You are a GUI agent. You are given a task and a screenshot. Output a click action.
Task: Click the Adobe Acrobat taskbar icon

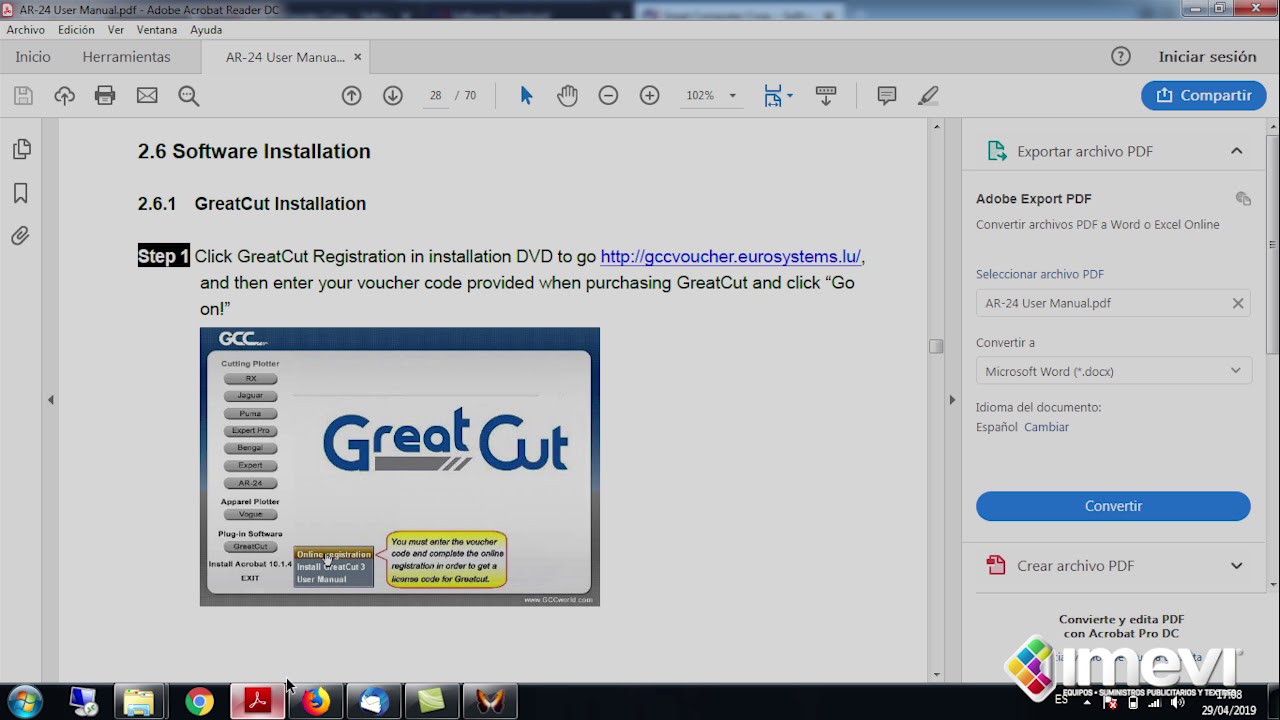(x=258, y=702)
